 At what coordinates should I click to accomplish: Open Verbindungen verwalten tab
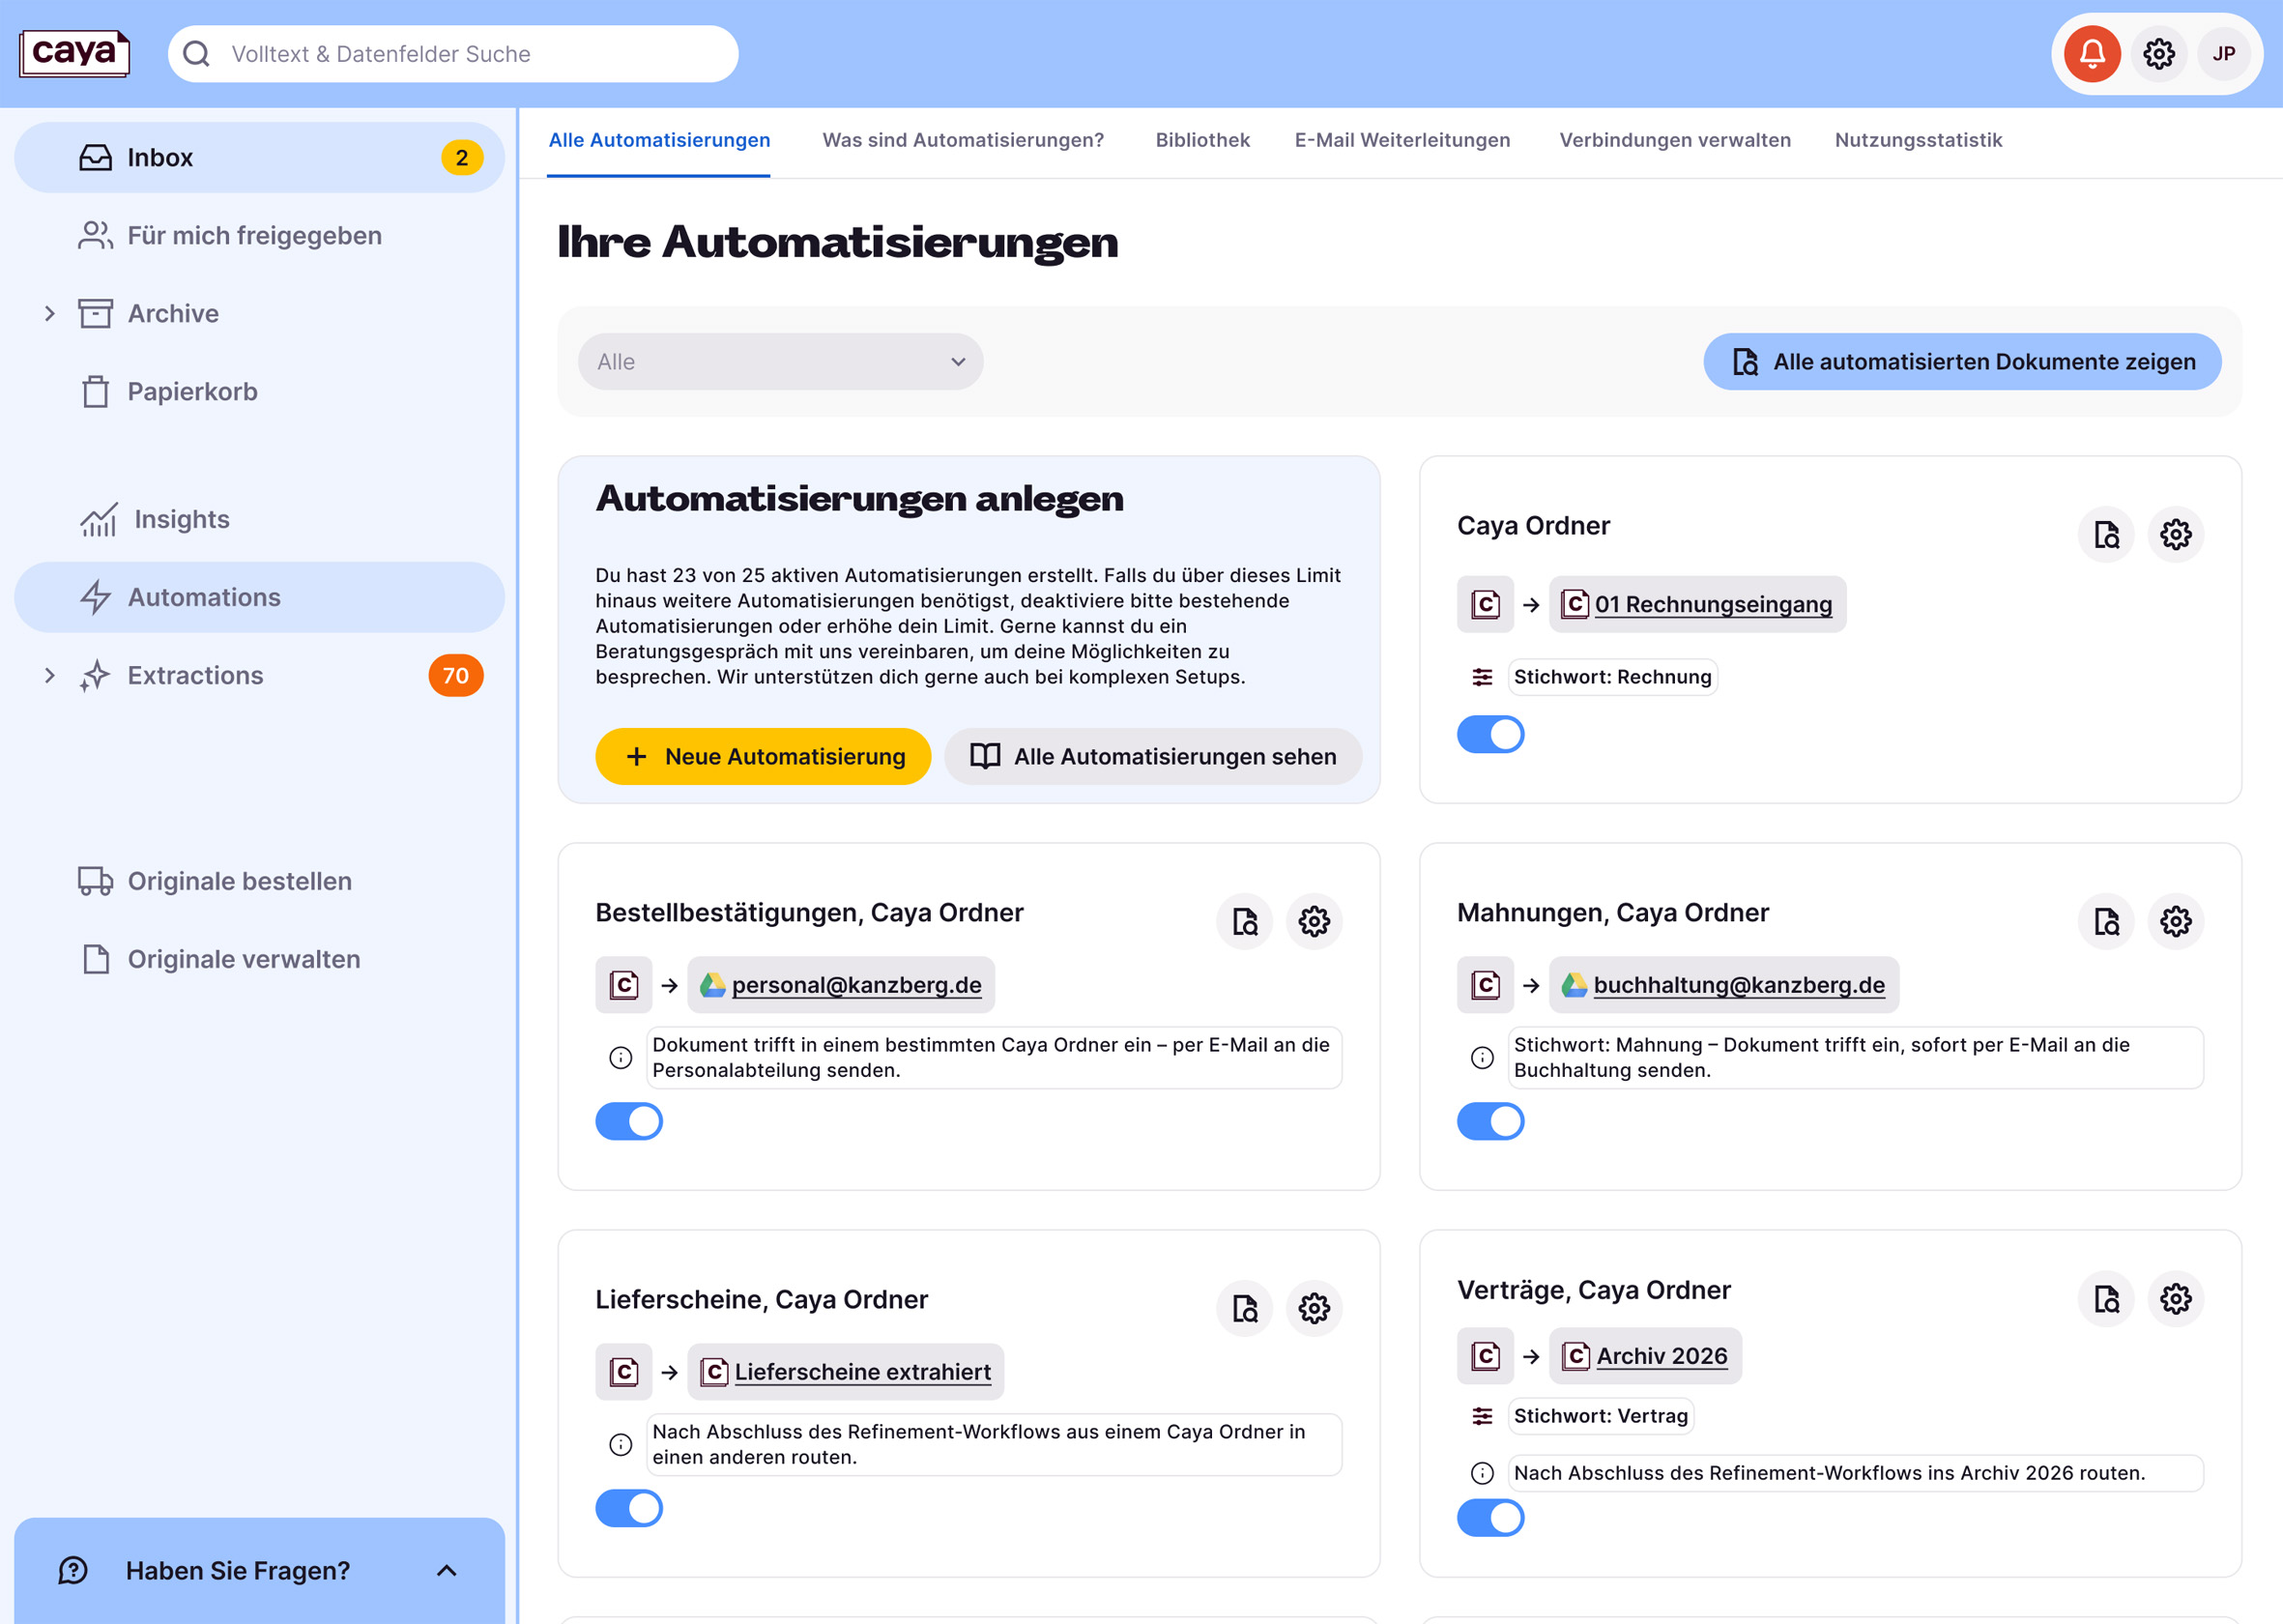click(x=1674, y=141)
